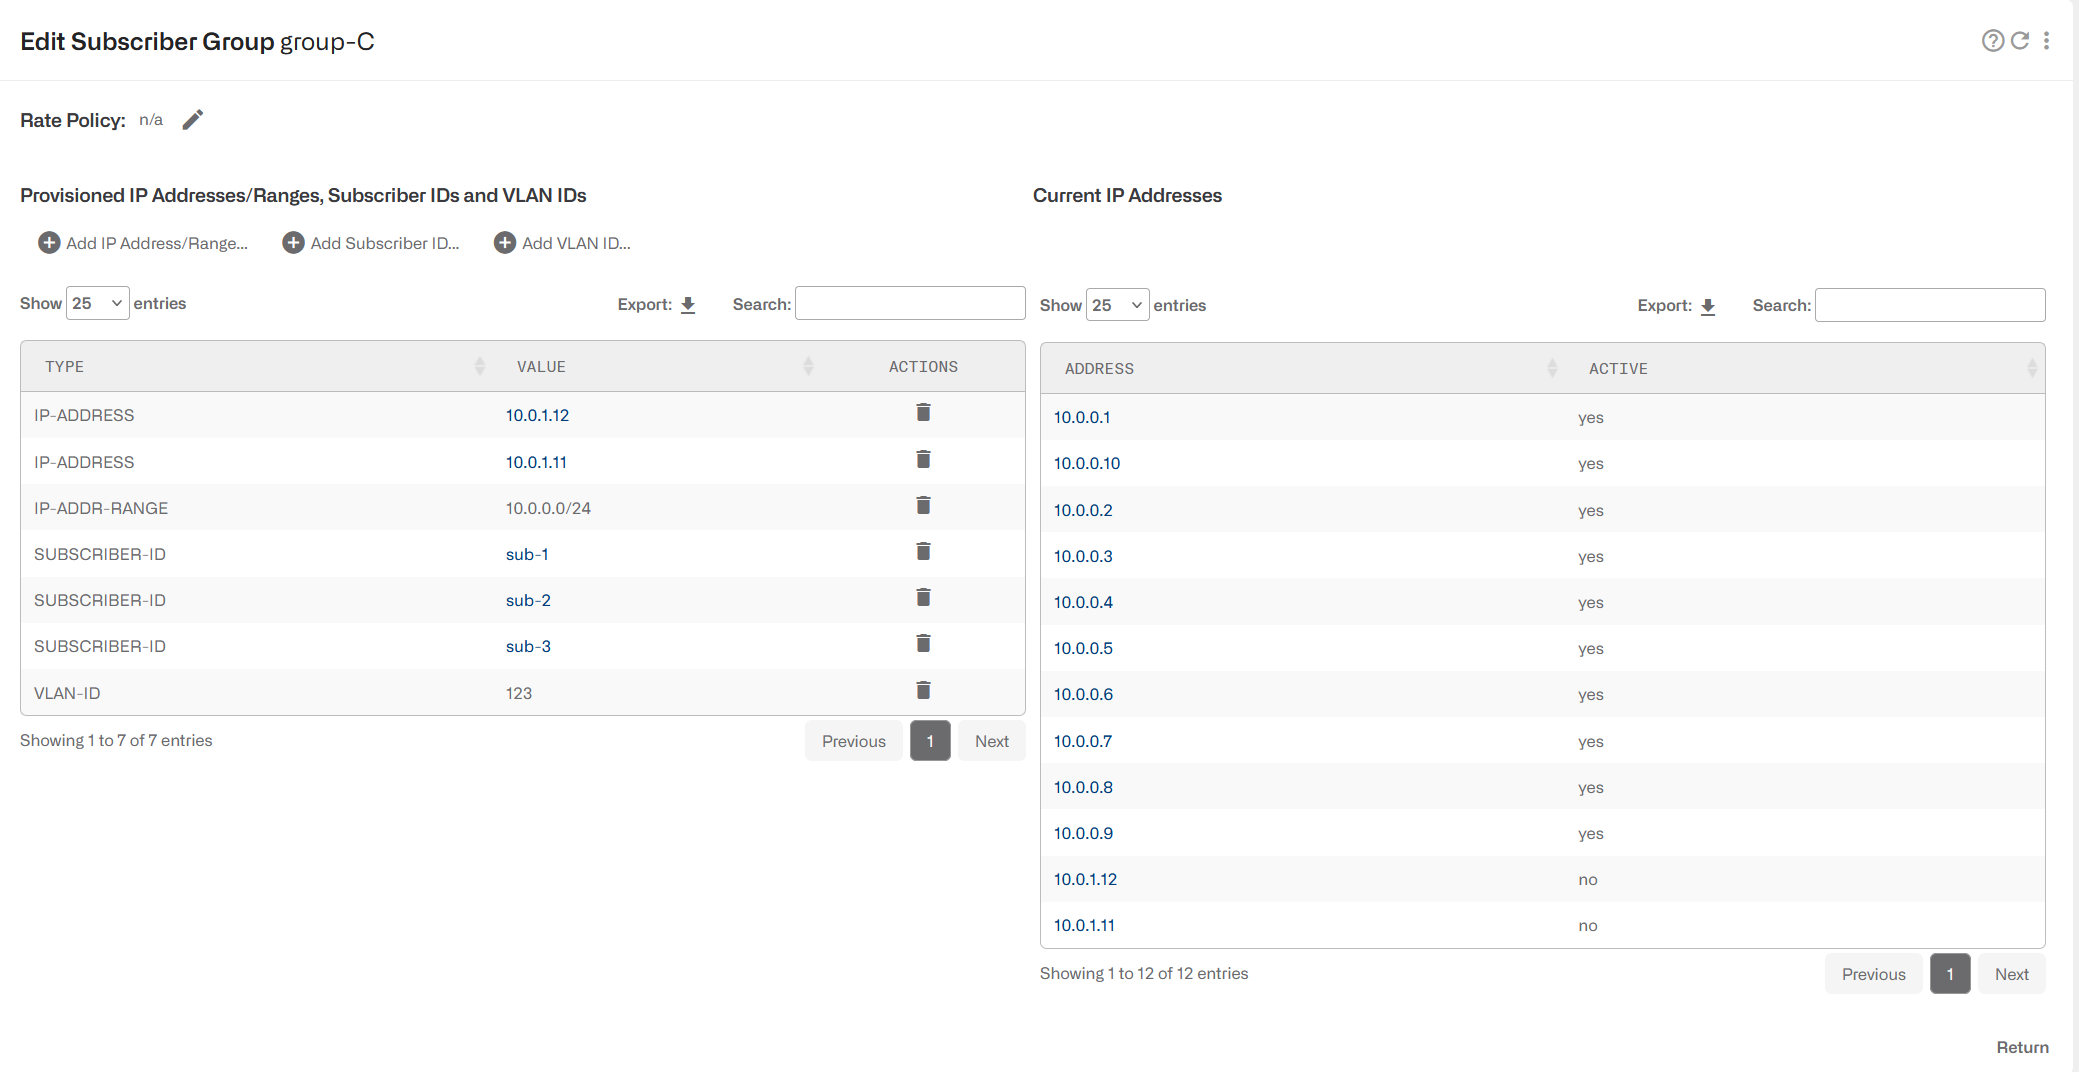Click the IP-ADDR-RANGE type cell

(x=101, y=508)
